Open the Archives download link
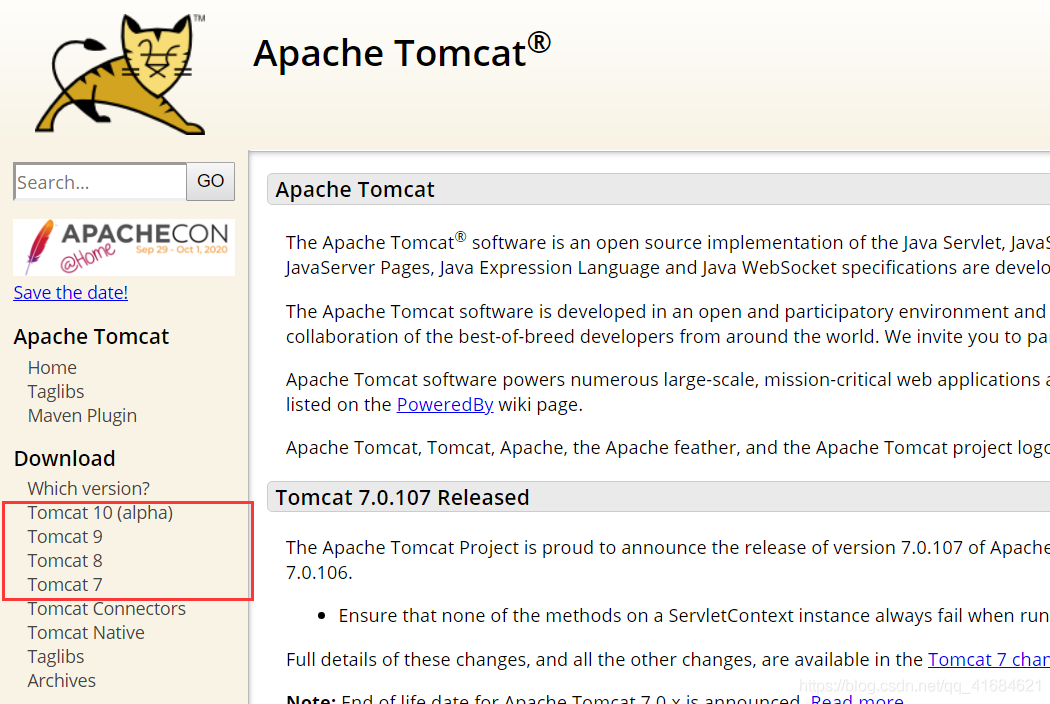 point(62,680)
